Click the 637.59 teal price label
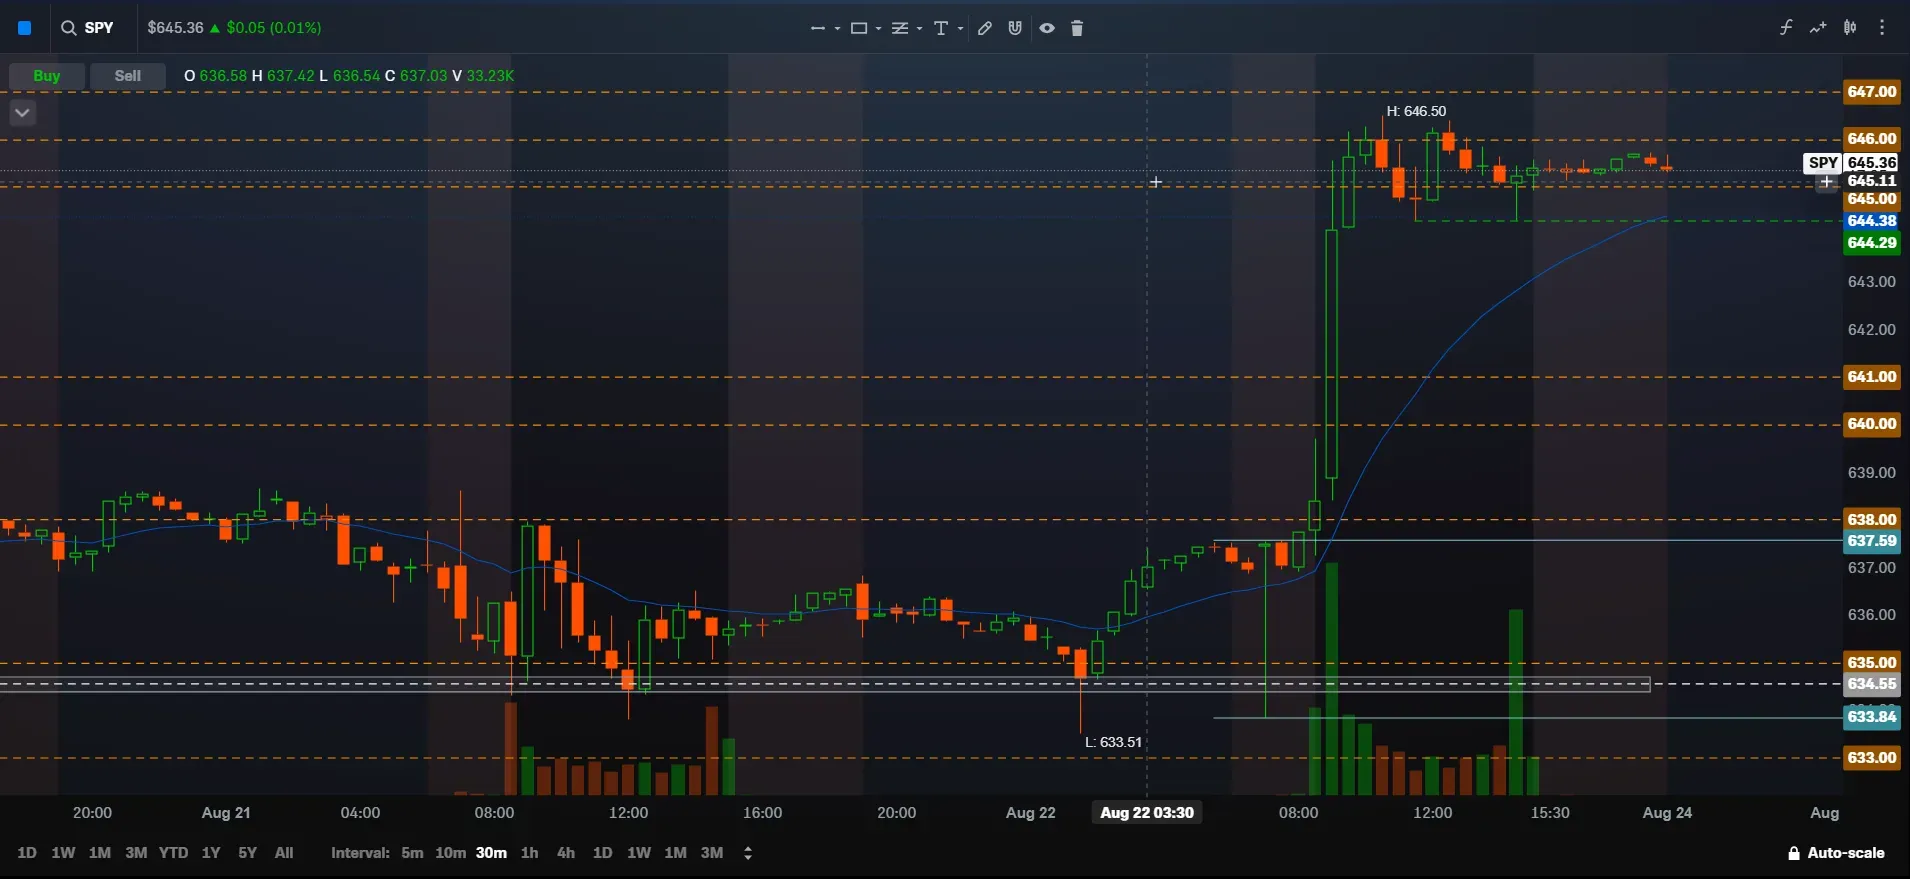Viewport: 1910px width, 879px height. coord(1872,541)
